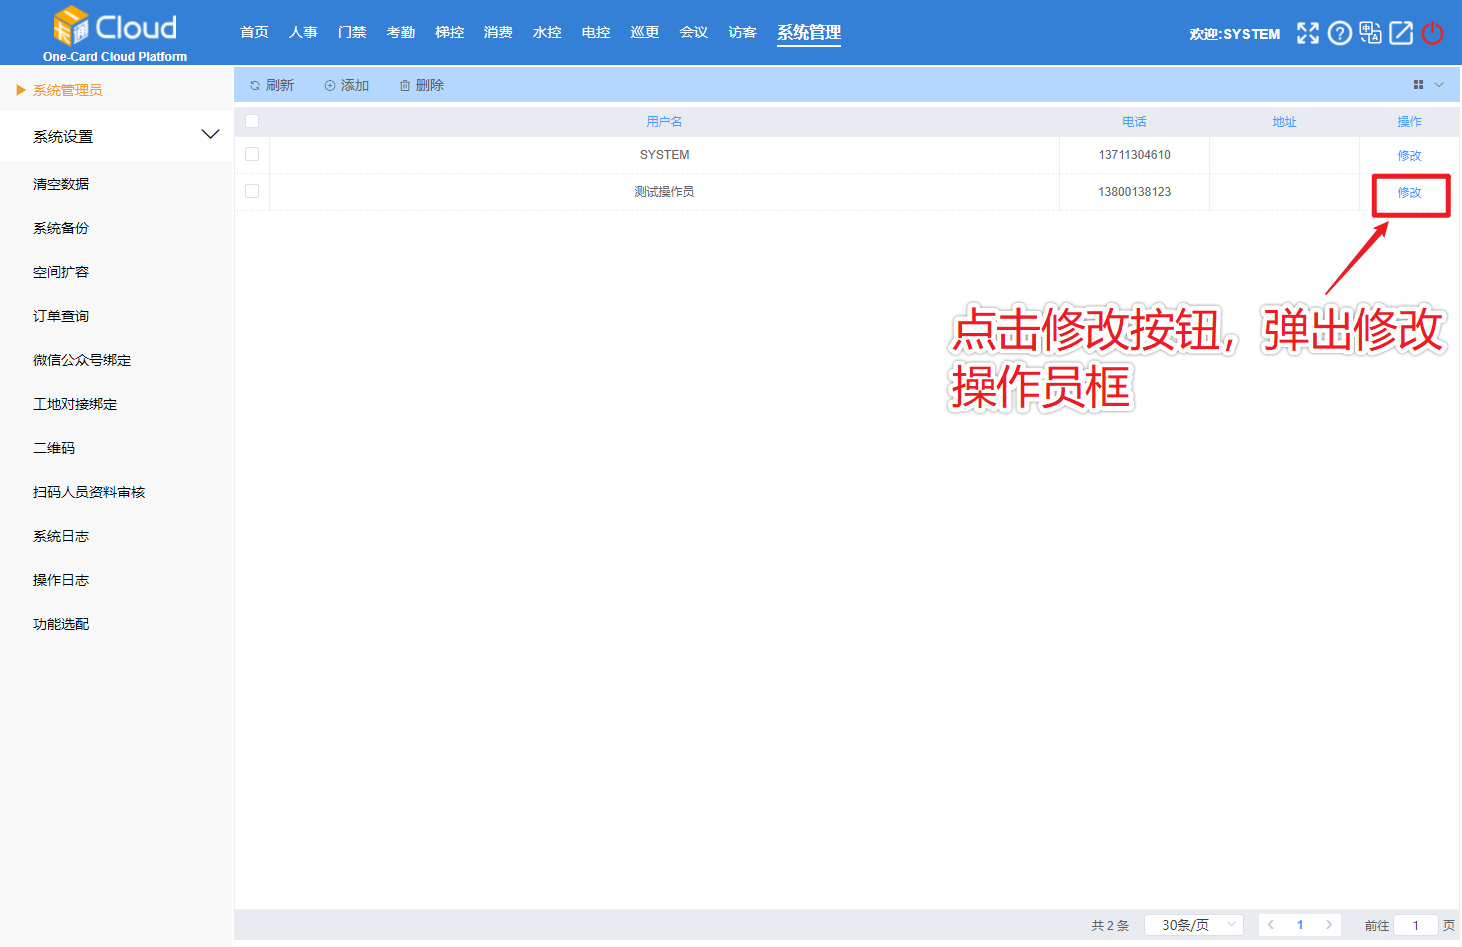Click the language translation icon
Viewport: 1462px width, 947px height.
click(x=1370, y=33)
